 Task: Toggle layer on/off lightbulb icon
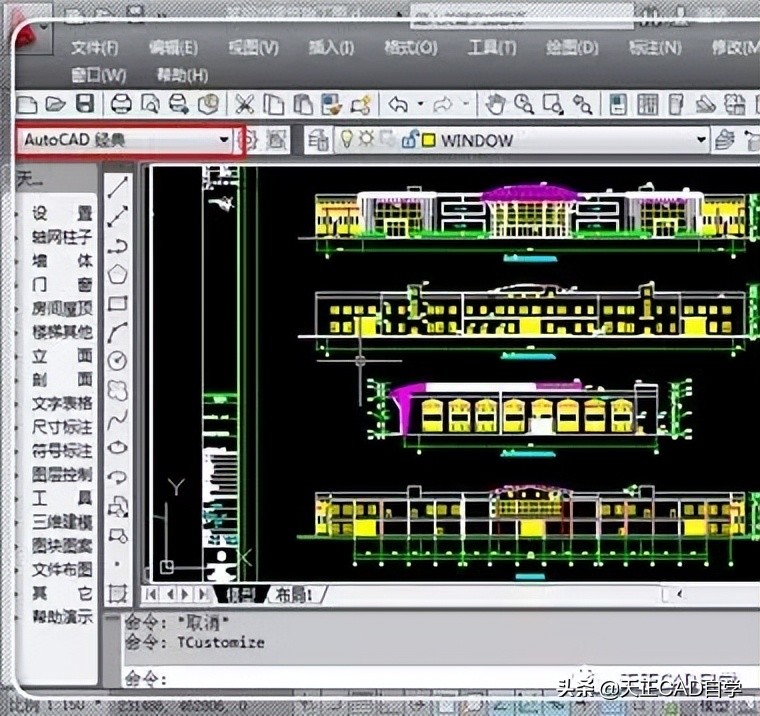tap(347, 141)
